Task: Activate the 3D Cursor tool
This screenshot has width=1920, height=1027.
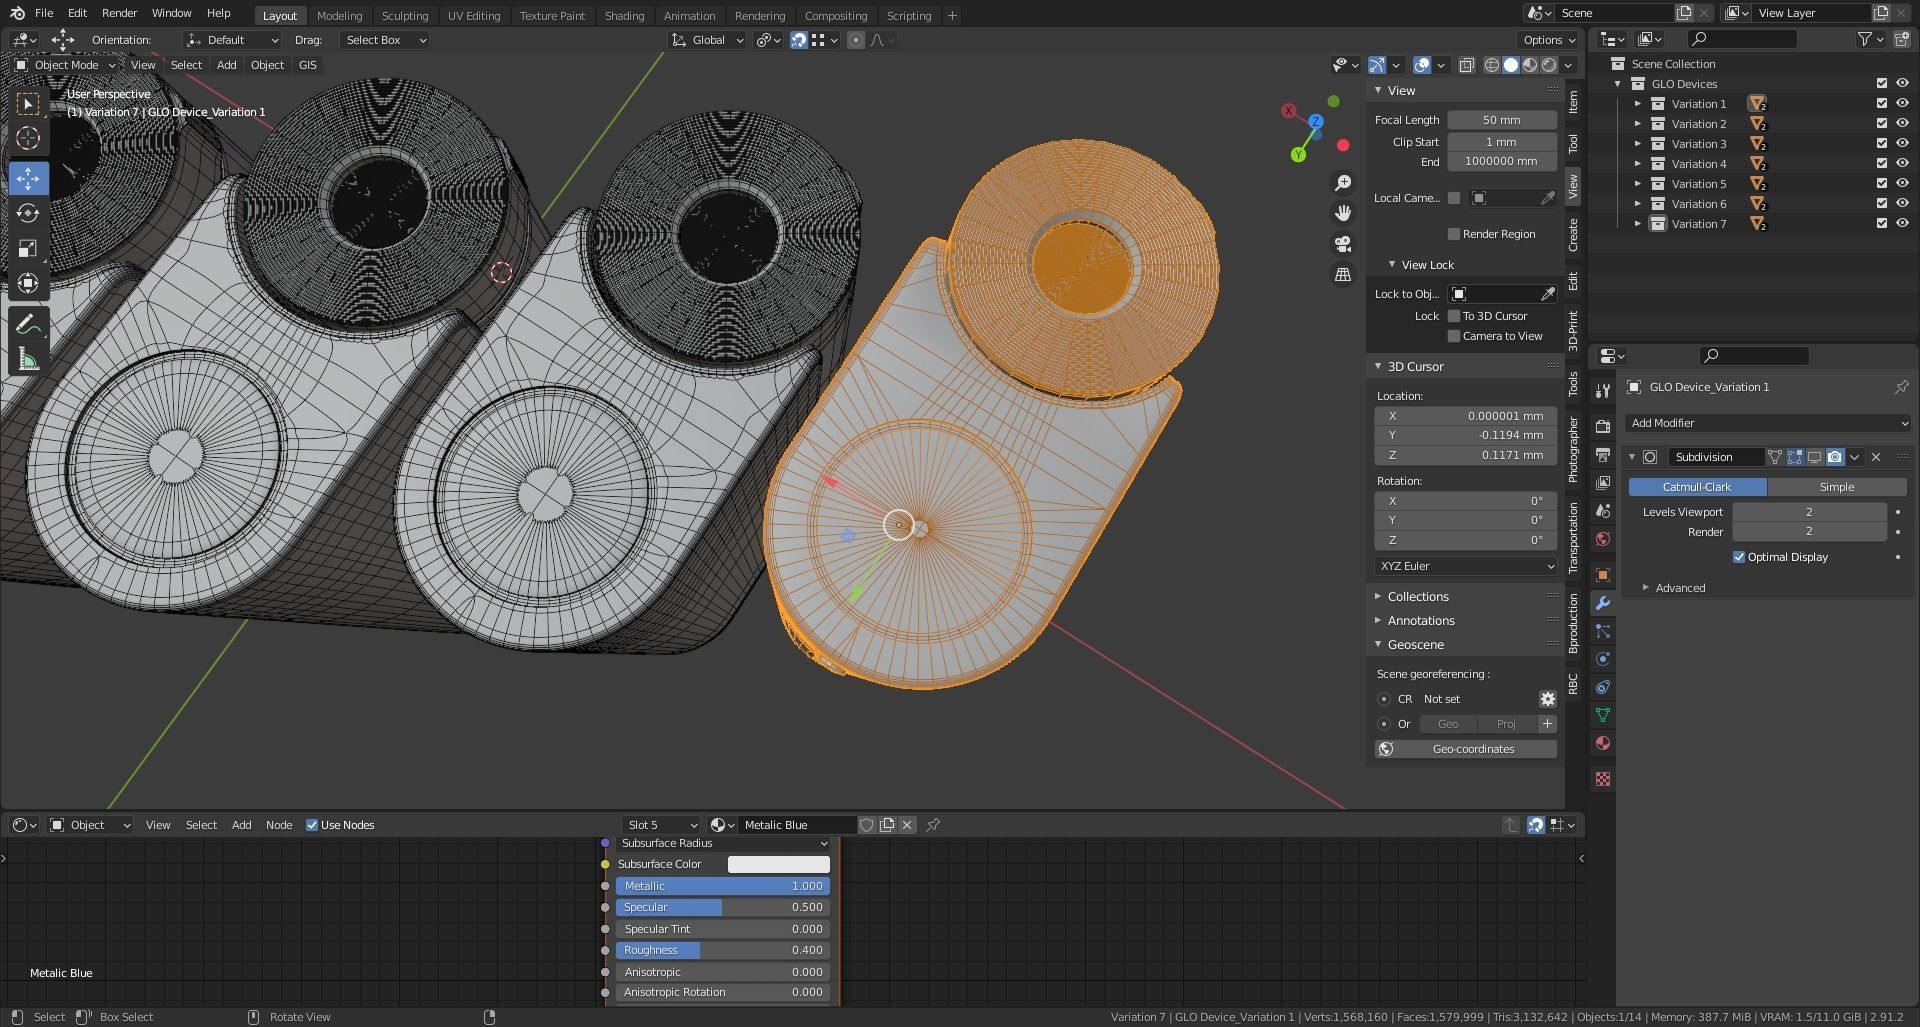Action: tap(28, 139)
